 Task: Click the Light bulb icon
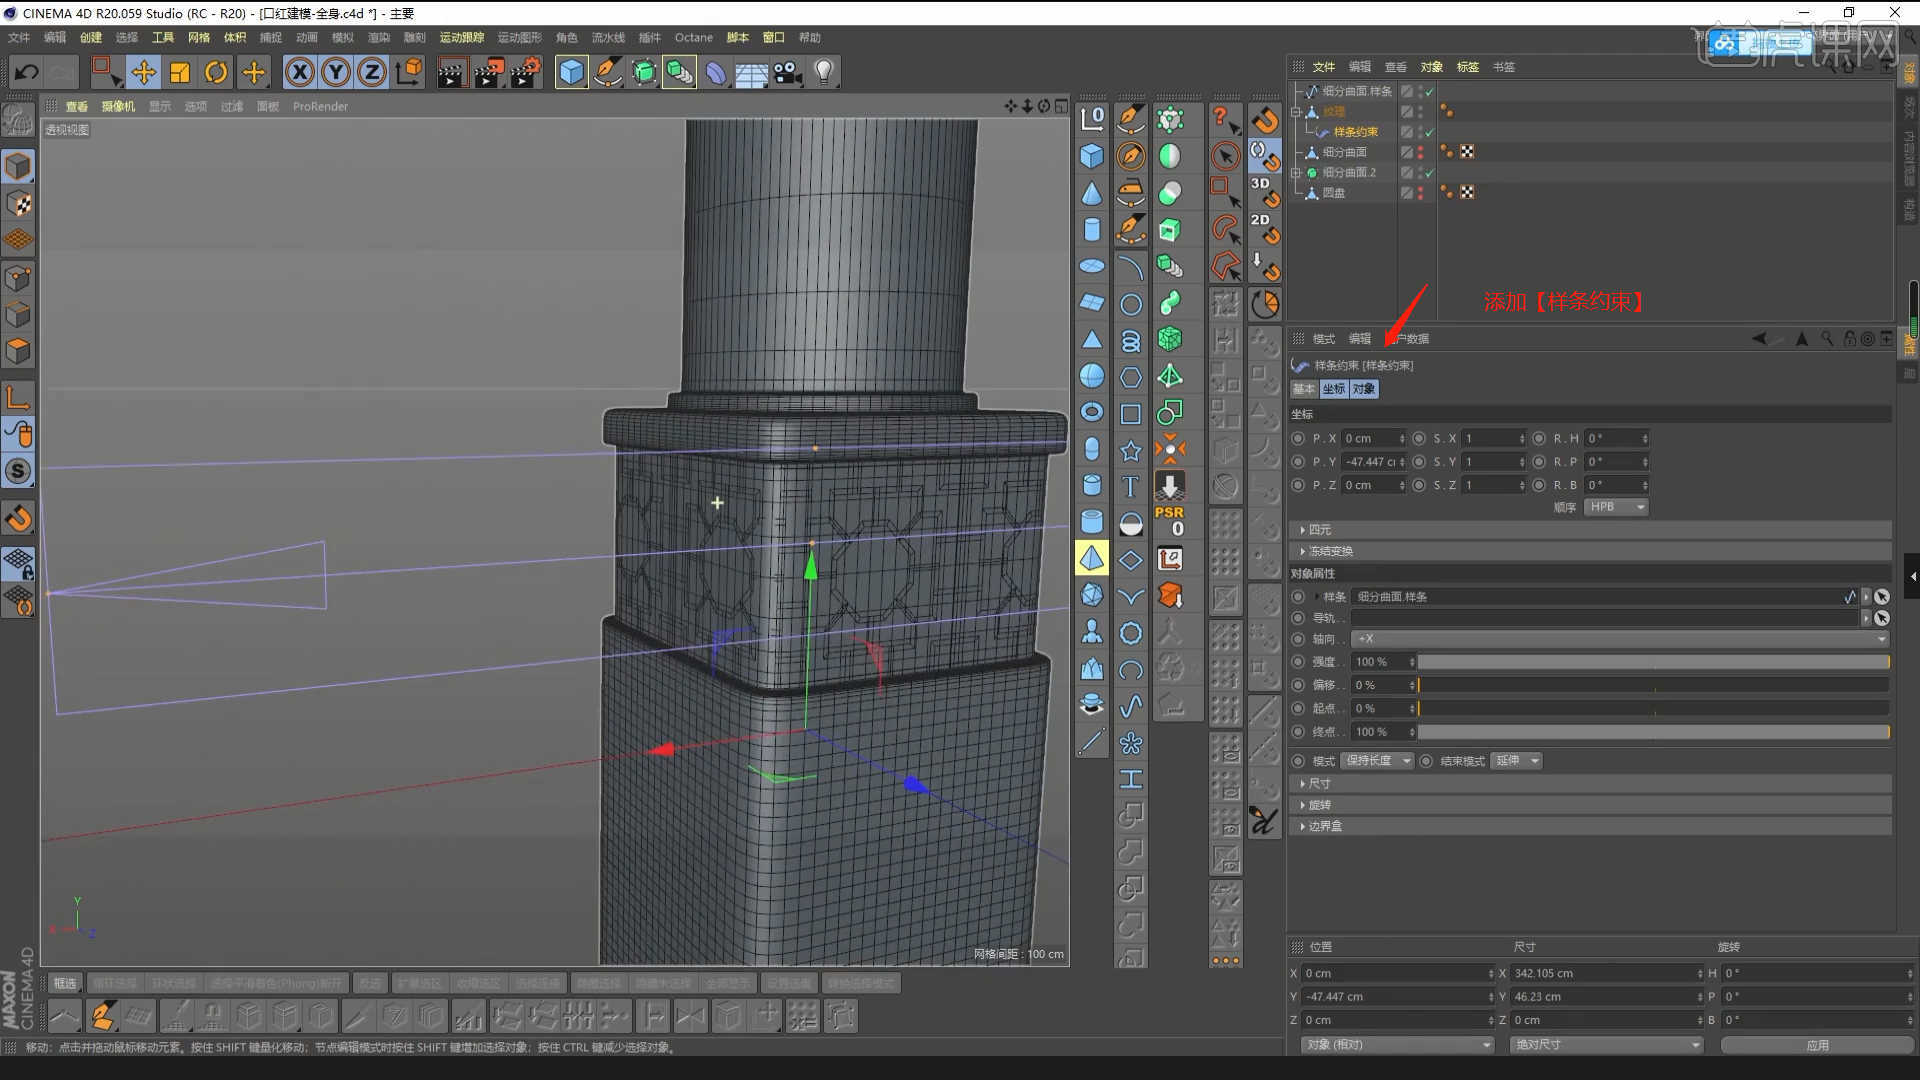click(x=824, y=72)
